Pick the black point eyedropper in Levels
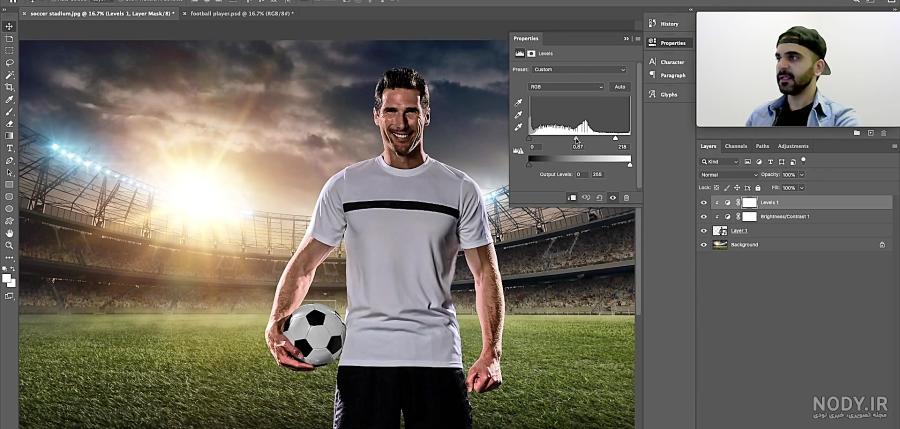 click(x=518, y=102)
